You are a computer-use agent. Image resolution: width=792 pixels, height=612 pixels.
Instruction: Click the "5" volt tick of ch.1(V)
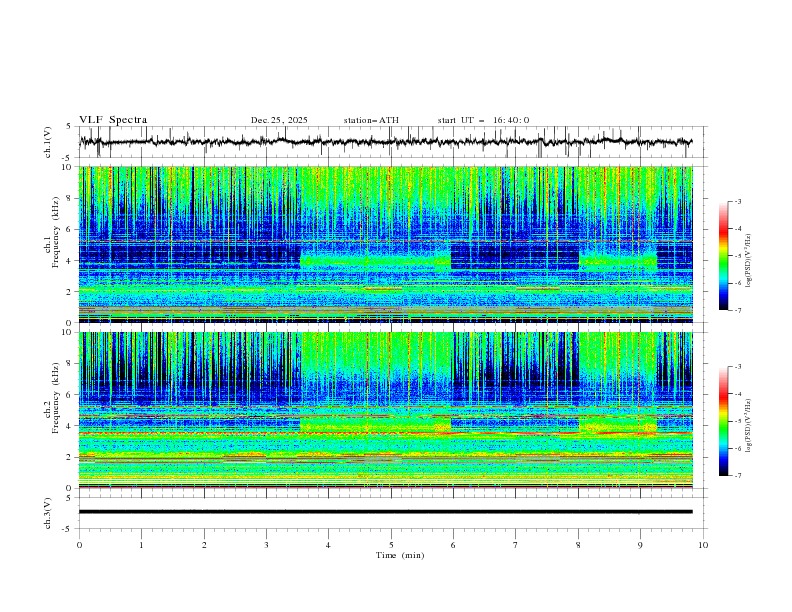tap(68, 127)
